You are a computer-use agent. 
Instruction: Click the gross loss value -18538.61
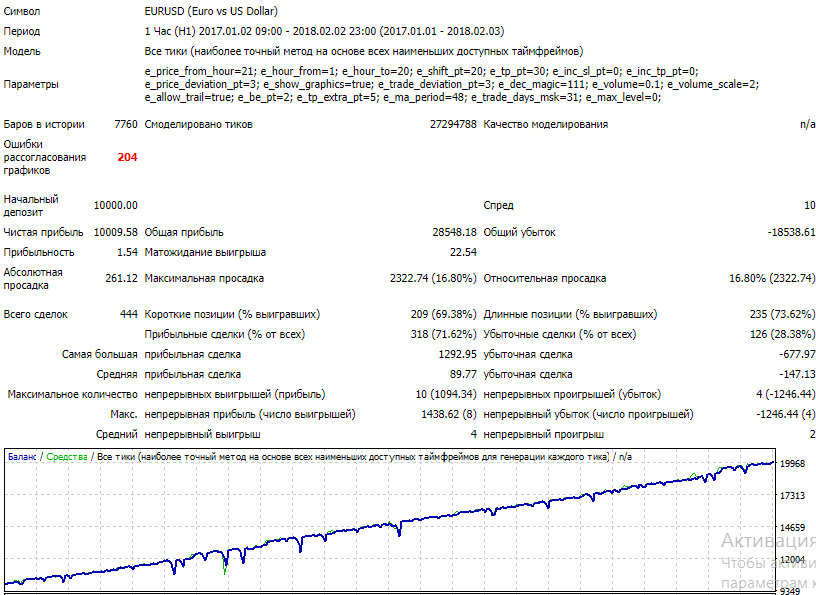pyautogui.click(x=792, y=232)
